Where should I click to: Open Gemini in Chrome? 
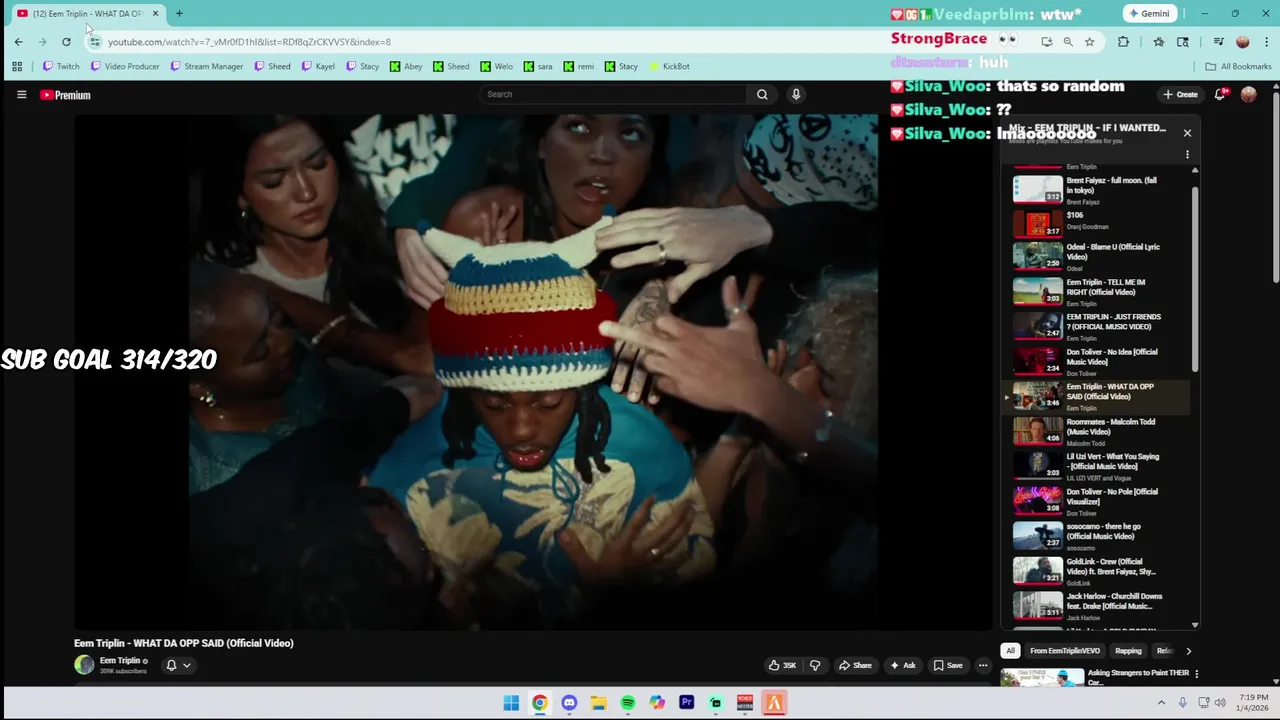(x=1148, y=13)
